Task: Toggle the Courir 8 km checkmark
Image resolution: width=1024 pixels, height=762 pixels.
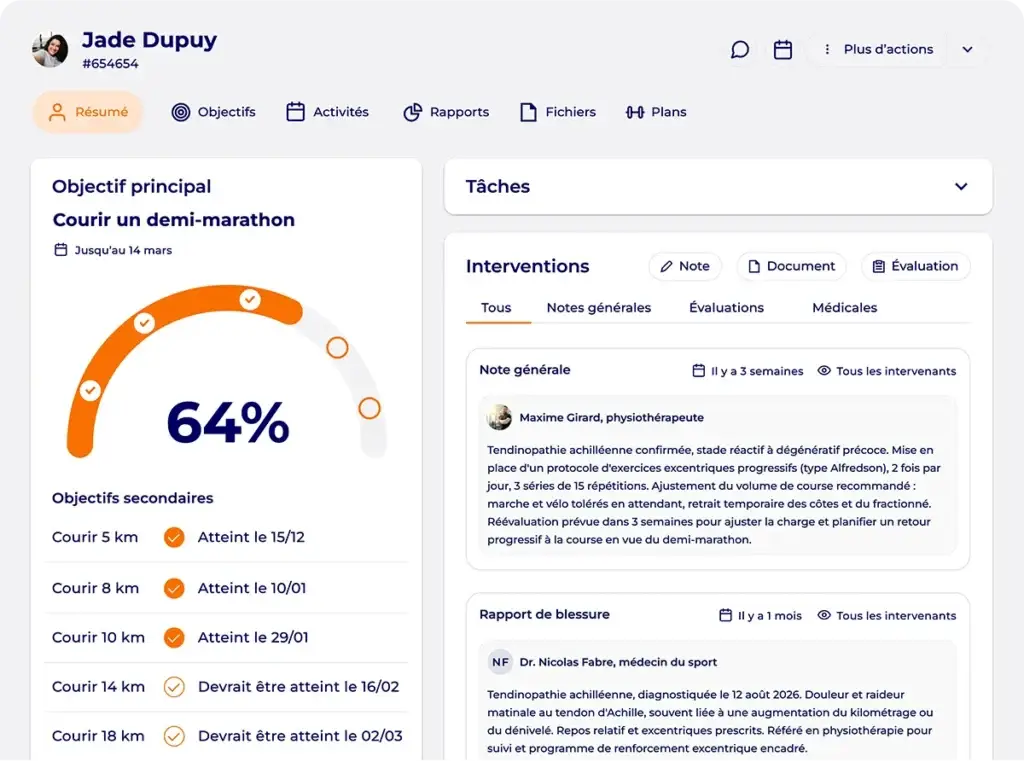Action: 174,588
